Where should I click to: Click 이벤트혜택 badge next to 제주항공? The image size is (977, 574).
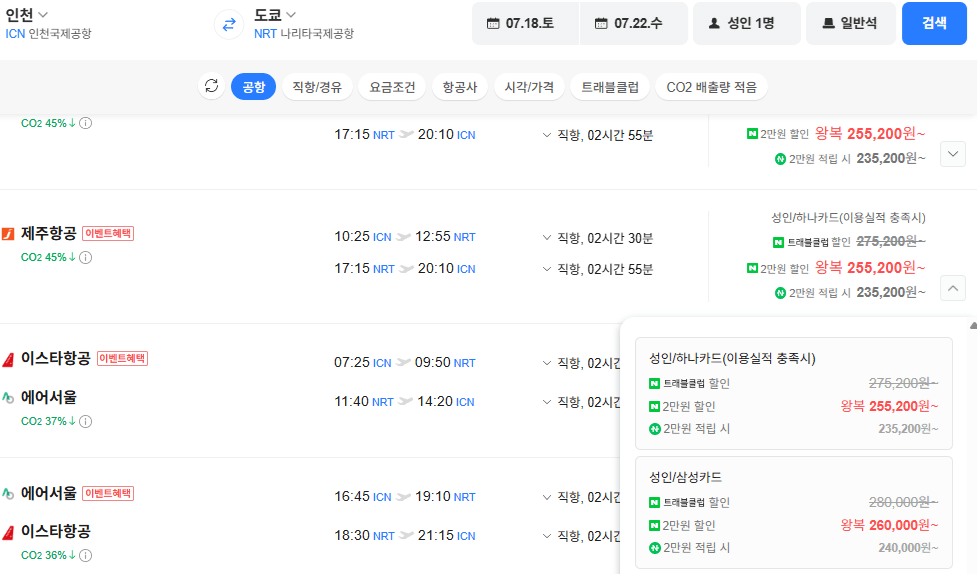point(108,233)
